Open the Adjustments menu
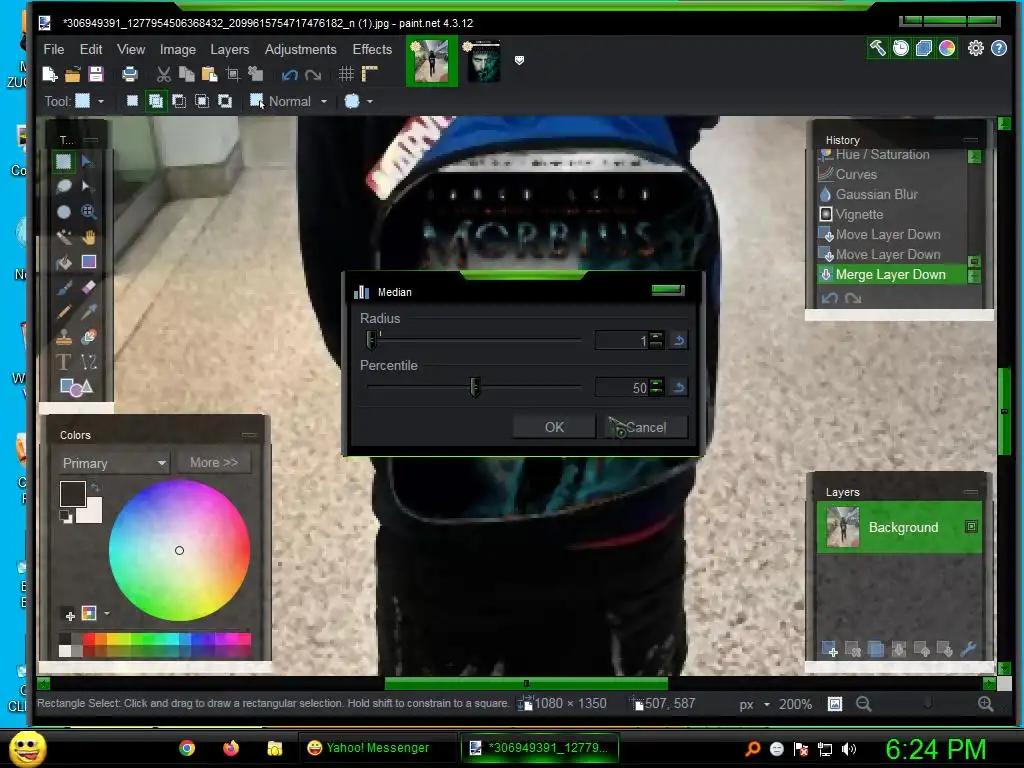The image size is (1024, 768). pyautogui.click(x=300, y=50)
